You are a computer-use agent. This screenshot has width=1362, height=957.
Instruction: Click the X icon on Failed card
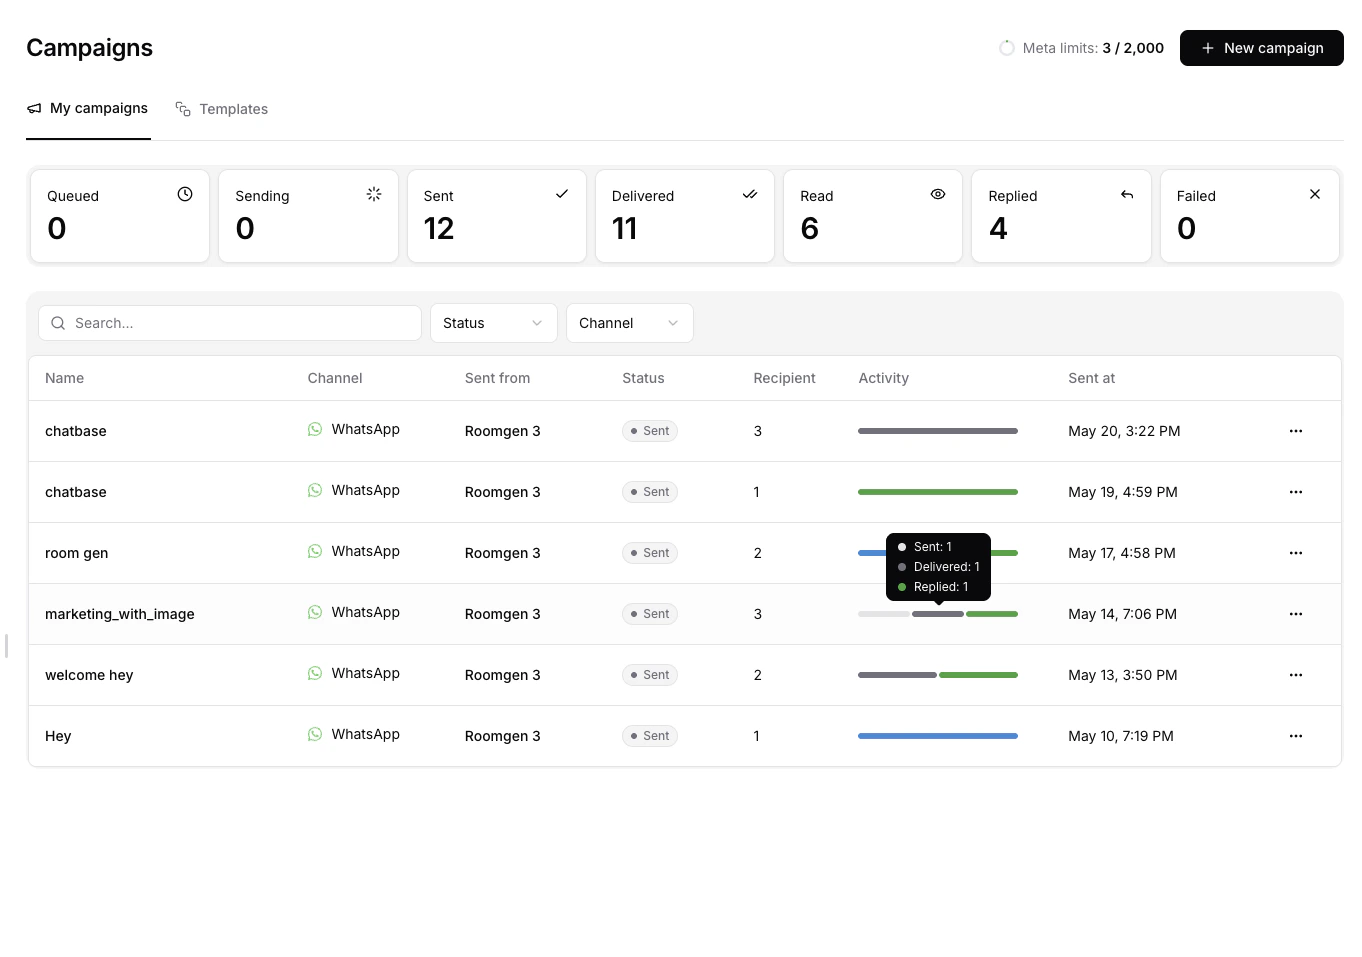pos(1315,194)
